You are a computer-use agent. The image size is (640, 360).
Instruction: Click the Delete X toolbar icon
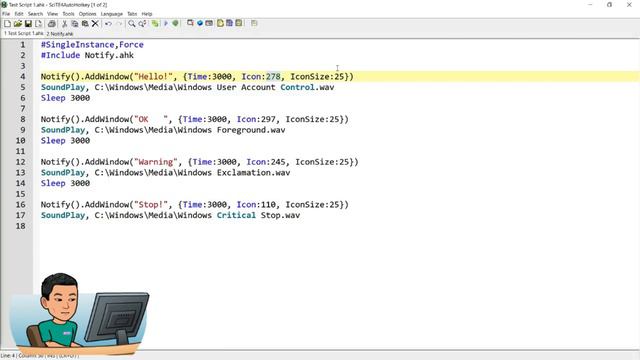(x=95, y=23)
